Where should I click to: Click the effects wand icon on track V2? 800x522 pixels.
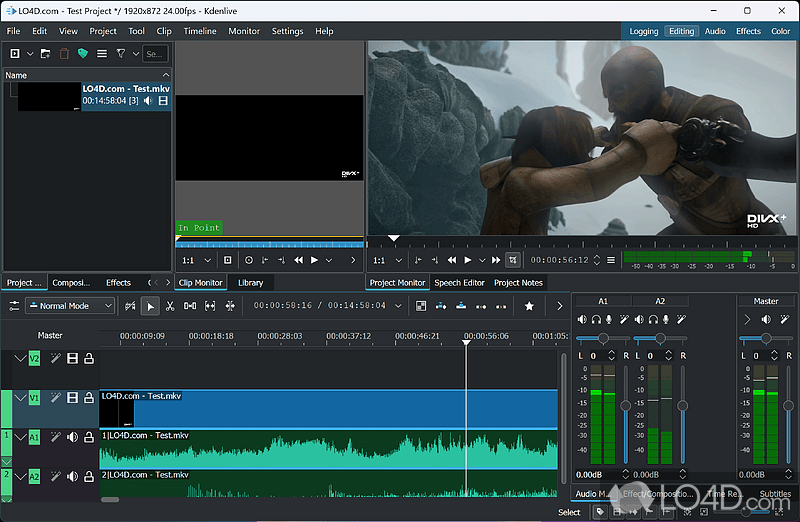[56, 358]
